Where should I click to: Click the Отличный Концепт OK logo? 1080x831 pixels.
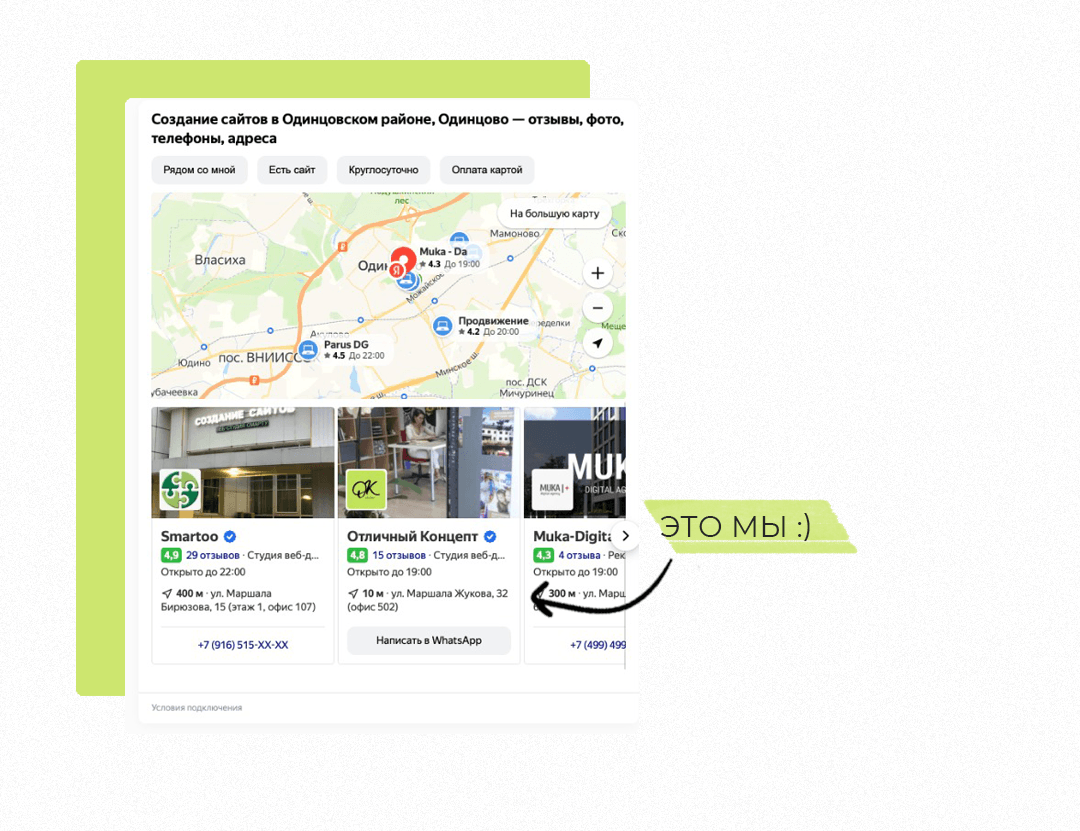[366, 489]
